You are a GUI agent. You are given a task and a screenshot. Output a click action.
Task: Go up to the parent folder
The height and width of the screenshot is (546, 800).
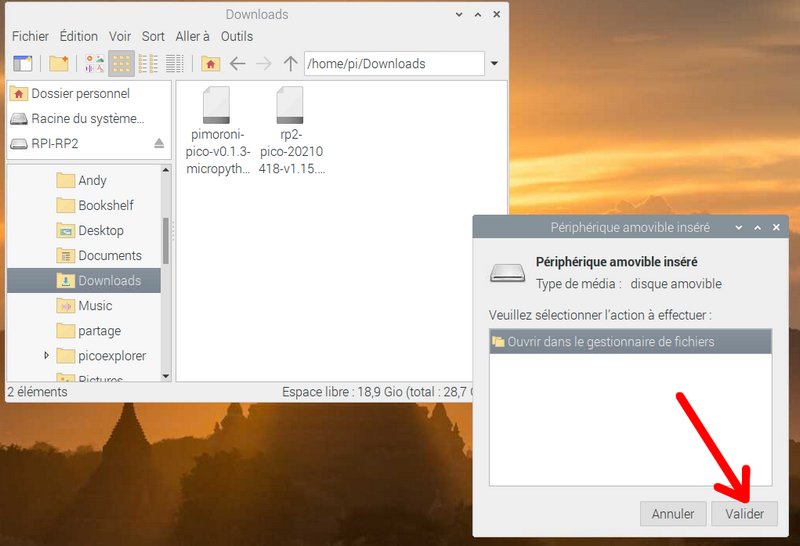click(x=290, y=64)
